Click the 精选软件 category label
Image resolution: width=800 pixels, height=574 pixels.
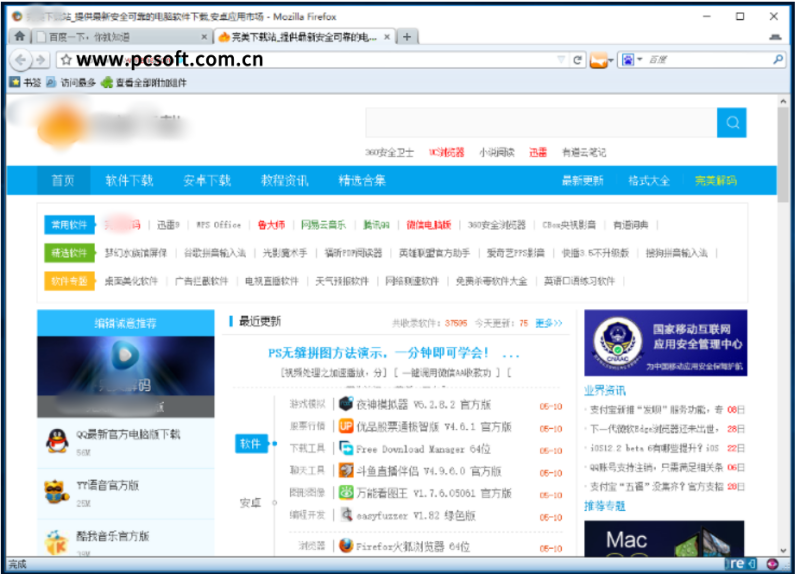69,253
